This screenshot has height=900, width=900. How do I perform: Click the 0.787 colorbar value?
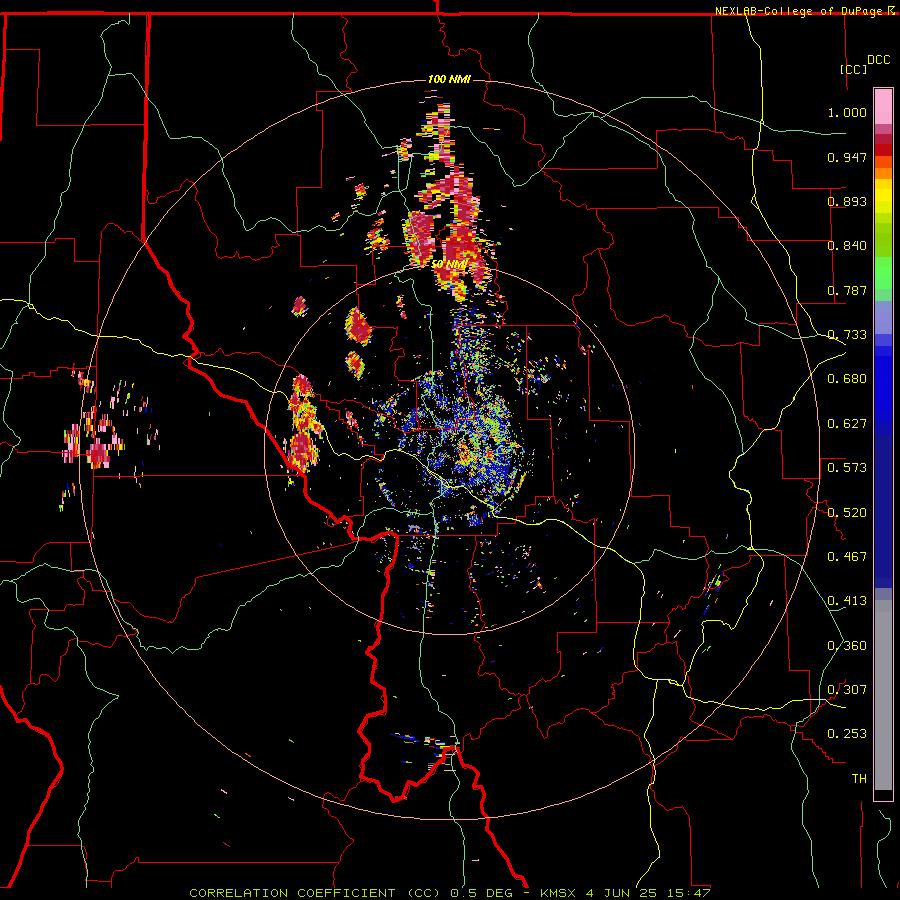coord(847,290)
